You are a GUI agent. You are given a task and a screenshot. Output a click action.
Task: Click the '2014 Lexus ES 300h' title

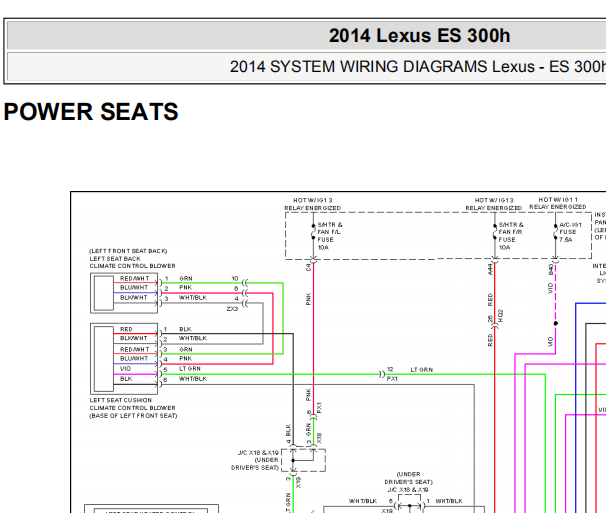[419, 36]
